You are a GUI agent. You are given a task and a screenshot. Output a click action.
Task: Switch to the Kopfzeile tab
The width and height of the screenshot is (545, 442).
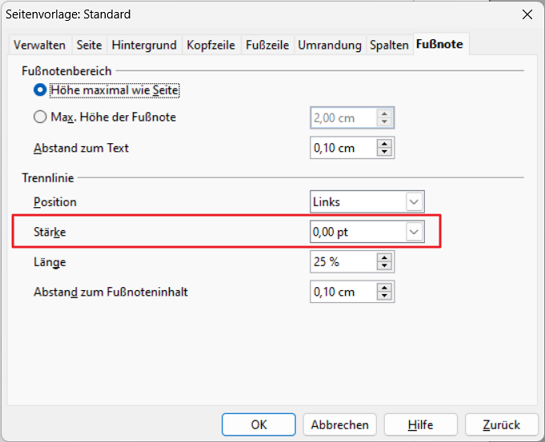pyautogui.click(x=211, y=45)
